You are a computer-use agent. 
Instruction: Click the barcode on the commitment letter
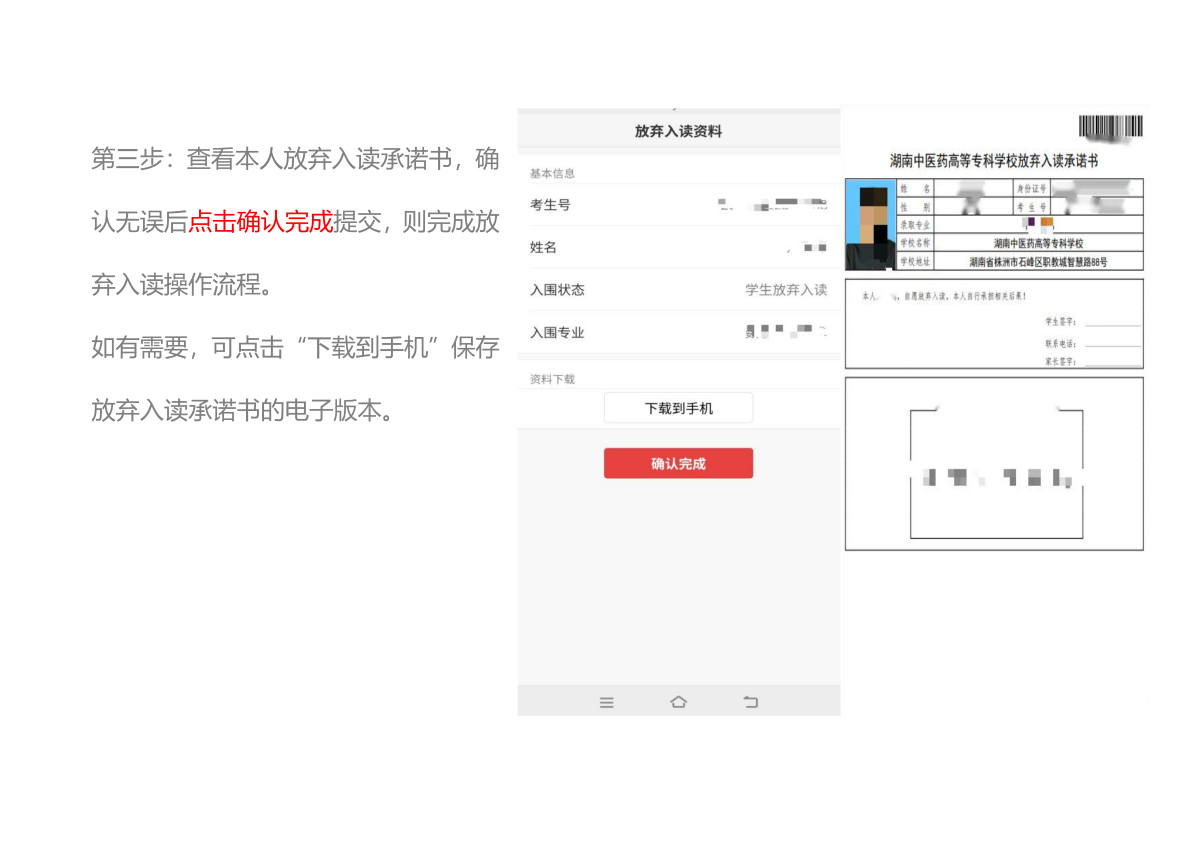(1110, 127)
